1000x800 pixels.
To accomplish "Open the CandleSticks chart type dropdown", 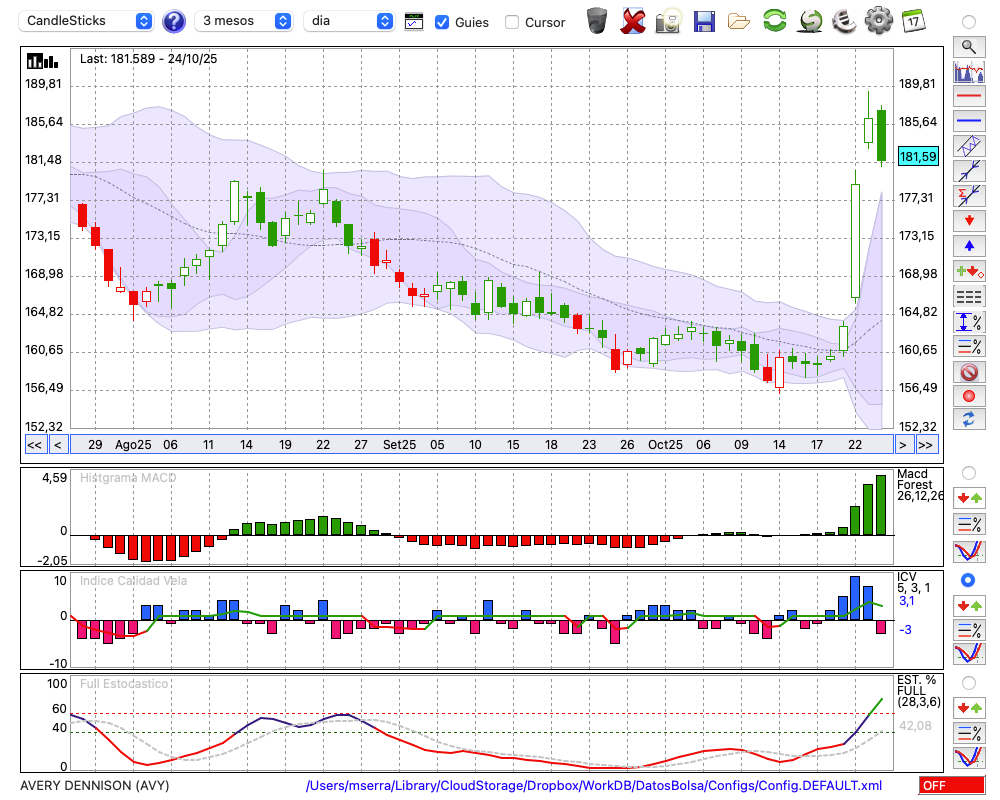I will click(x=88, y=21).
